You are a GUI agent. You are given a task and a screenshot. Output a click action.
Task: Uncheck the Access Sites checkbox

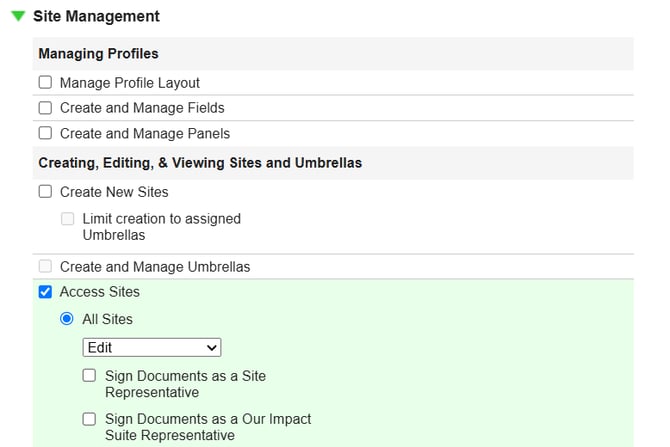click(x=45, y=293)
